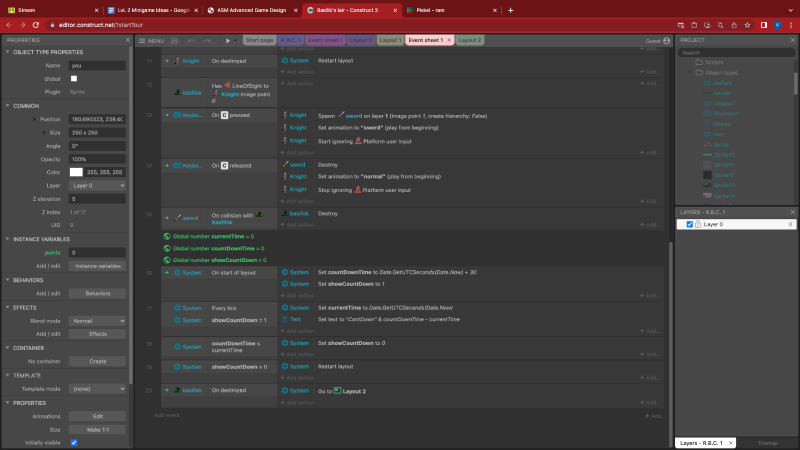The image size is (800, 450).
Task: Click the lock icon on Layer 0
Action: coord(695,224)
